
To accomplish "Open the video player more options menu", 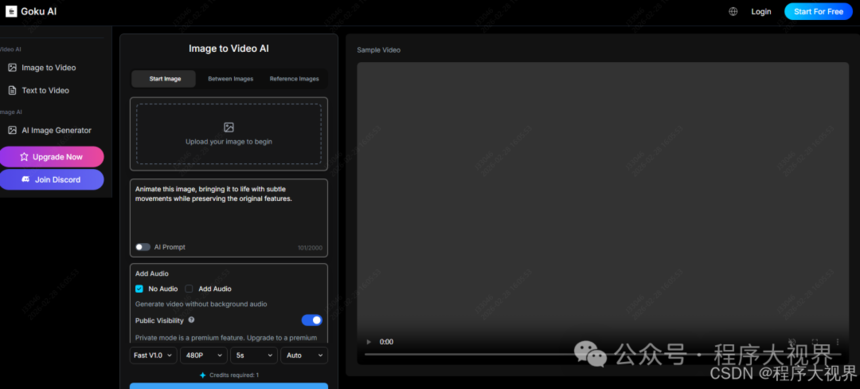I will point(838,342).
